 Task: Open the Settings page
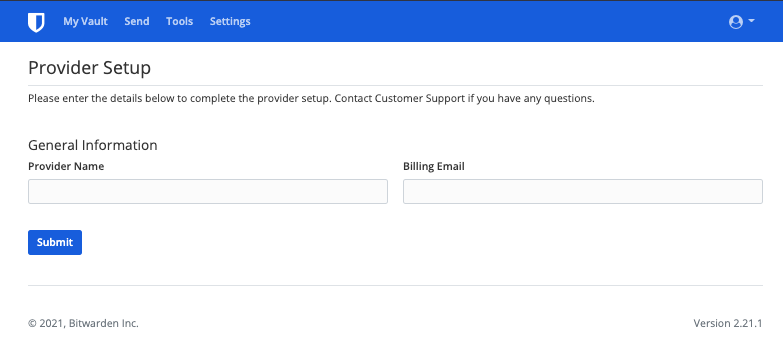(x=230, y=21)
